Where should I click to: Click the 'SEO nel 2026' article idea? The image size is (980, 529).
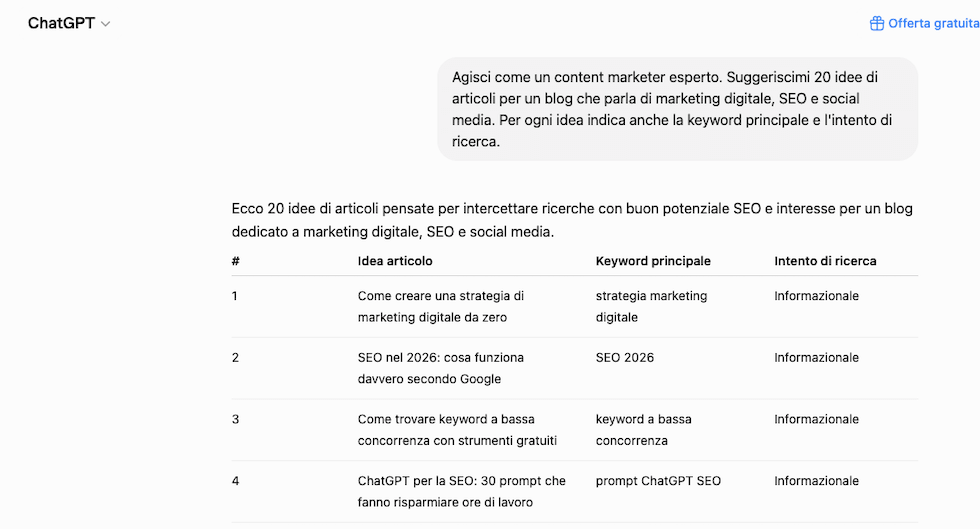441,368
